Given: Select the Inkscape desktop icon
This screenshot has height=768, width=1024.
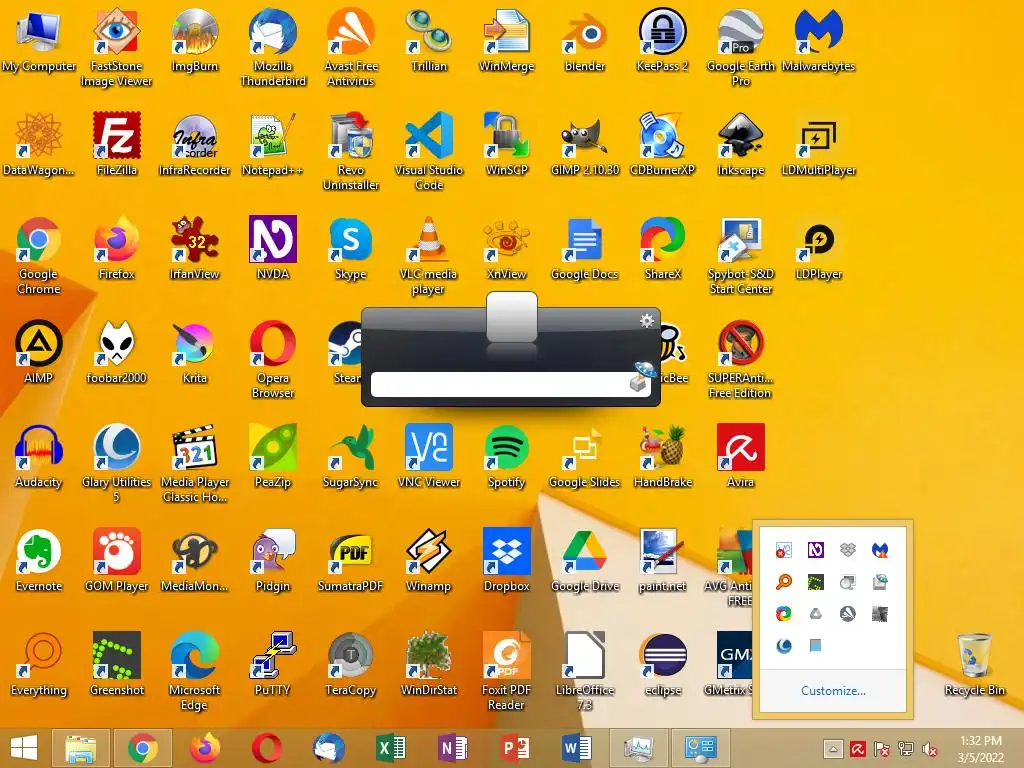Looking at the screenshot, I should tap(741, 144).
